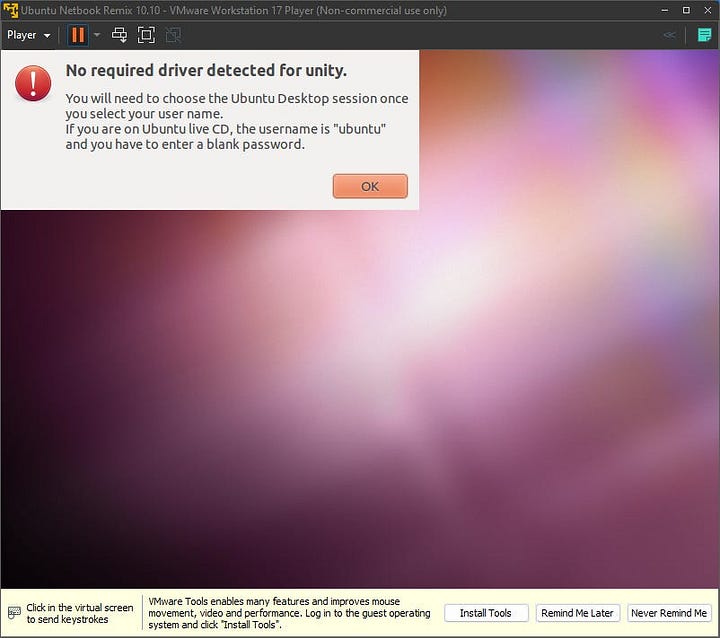The width and height of the screenshot is (720, 638).
Task: Maximize the VMware Player window
Action: point(686,10)
